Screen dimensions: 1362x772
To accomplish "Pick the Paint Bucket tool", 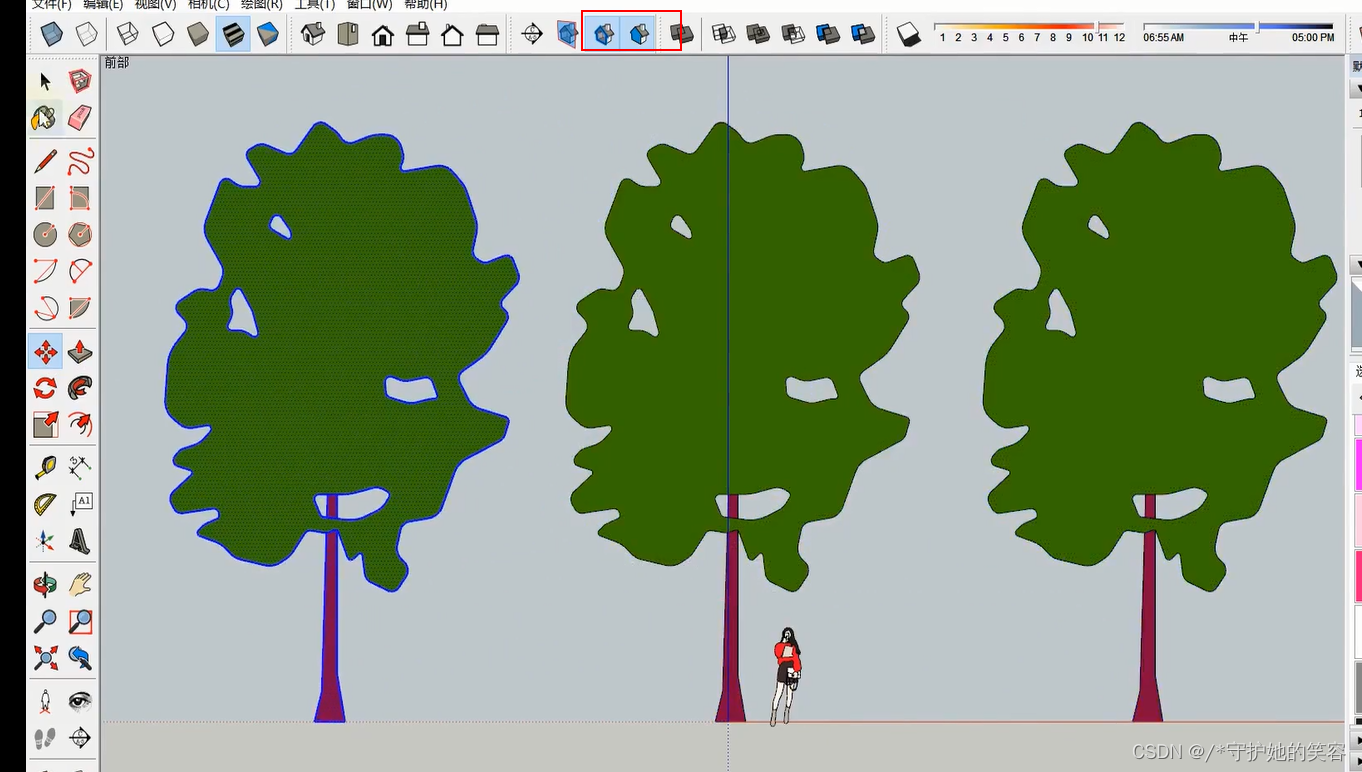I will [x=45, y=118].
